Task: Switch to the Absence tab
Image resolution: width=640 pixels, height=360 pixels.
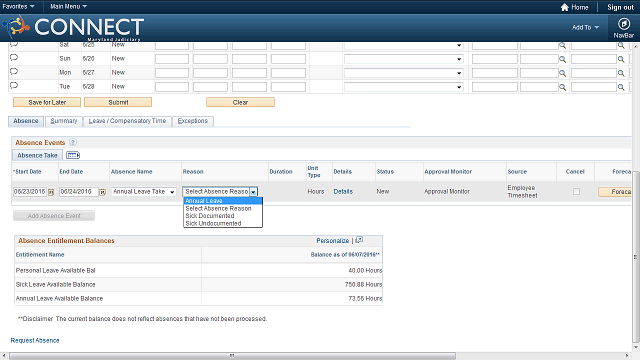Action: 26,121
